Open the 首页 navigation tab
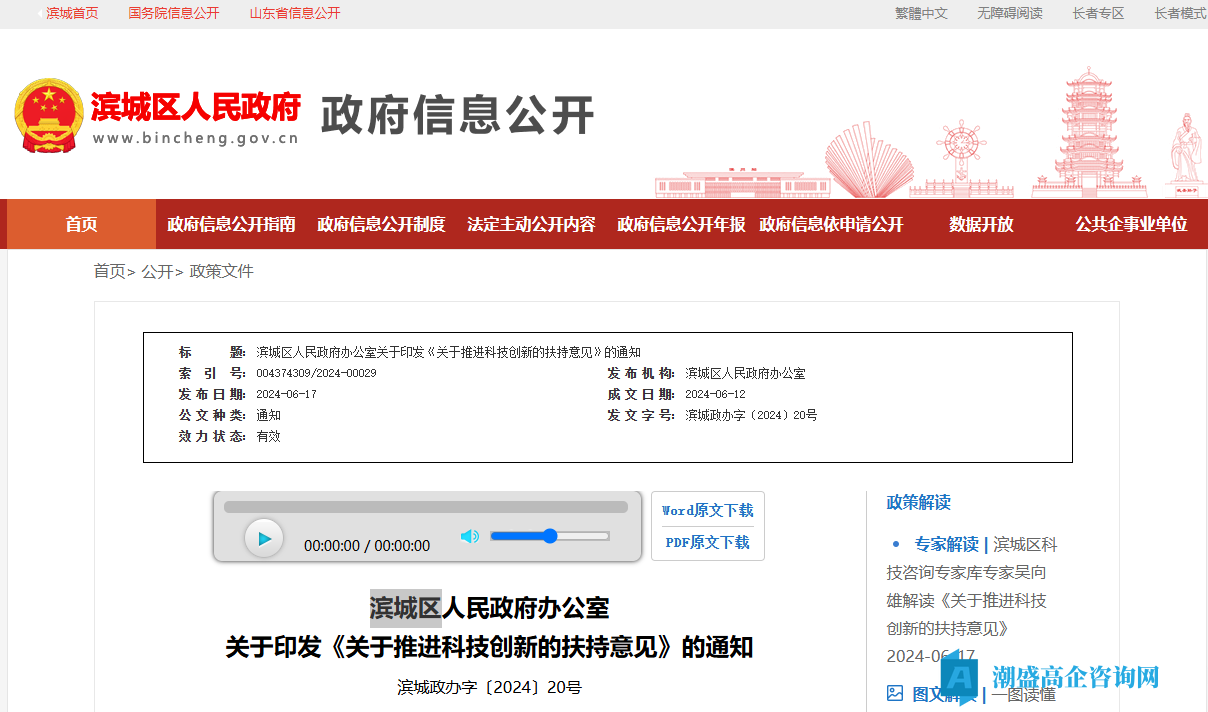The height and width of the screenshot is (712, 1208). 81,224
